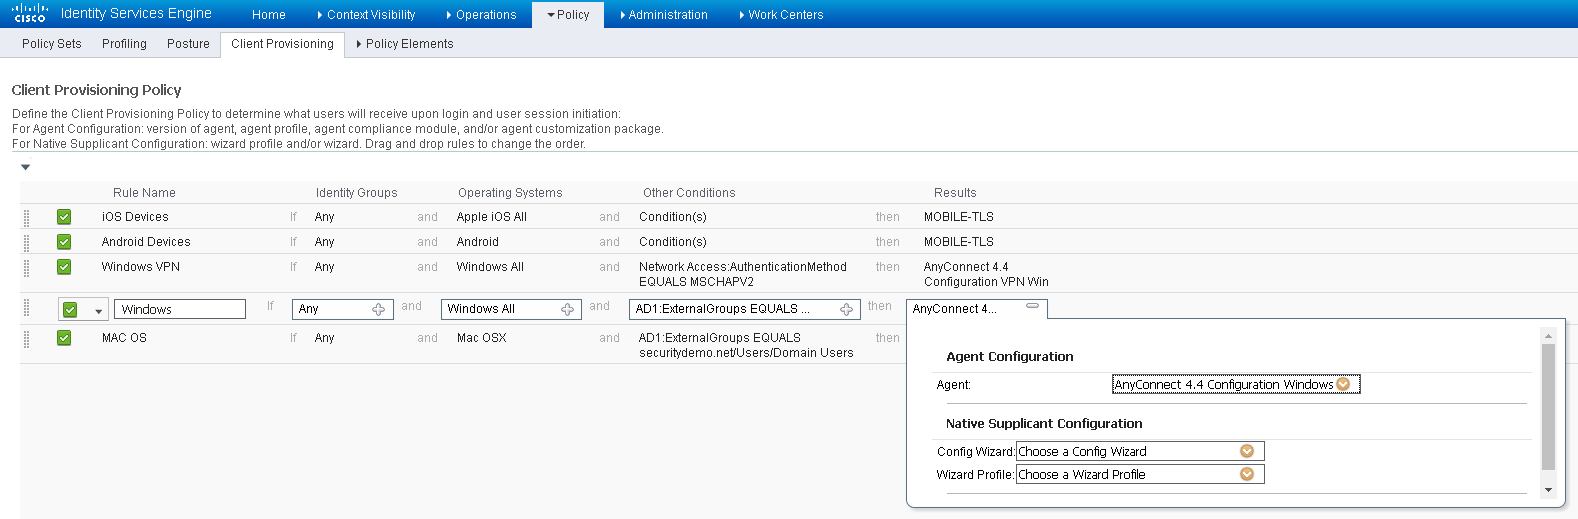Click Results column header
This screenshot has height=519, width=1578.
click(955, 193)
